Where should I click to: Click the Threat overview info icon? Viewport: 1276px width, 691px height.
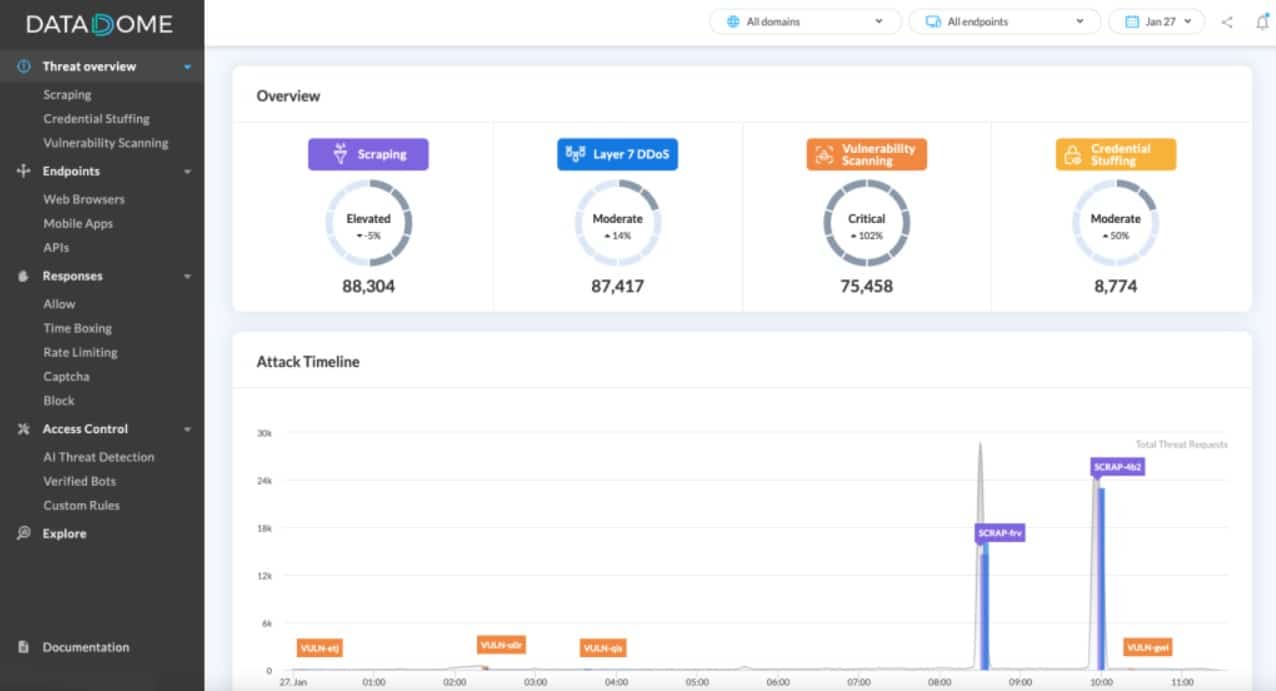pyautogui.click(x=21, y=66)
